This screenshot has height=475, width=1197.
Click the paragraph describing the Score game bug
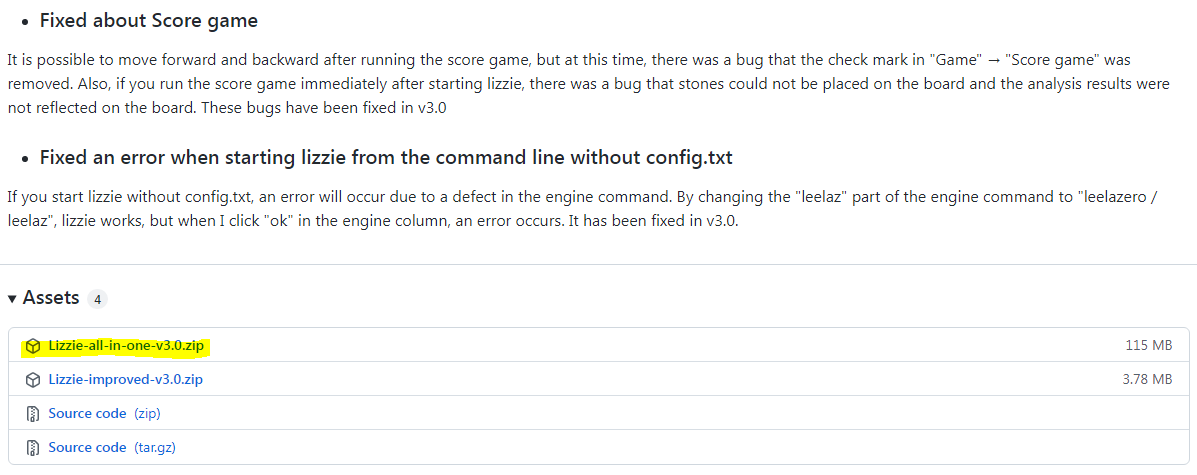pyautogui.click(x=588, y=83)
